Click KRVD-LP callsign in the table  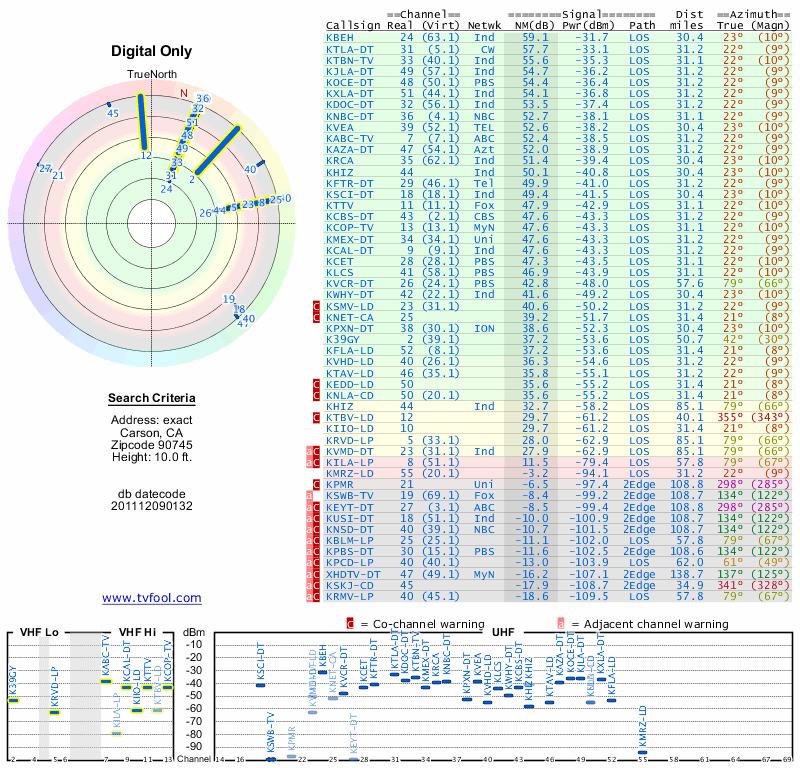point(349,440)
